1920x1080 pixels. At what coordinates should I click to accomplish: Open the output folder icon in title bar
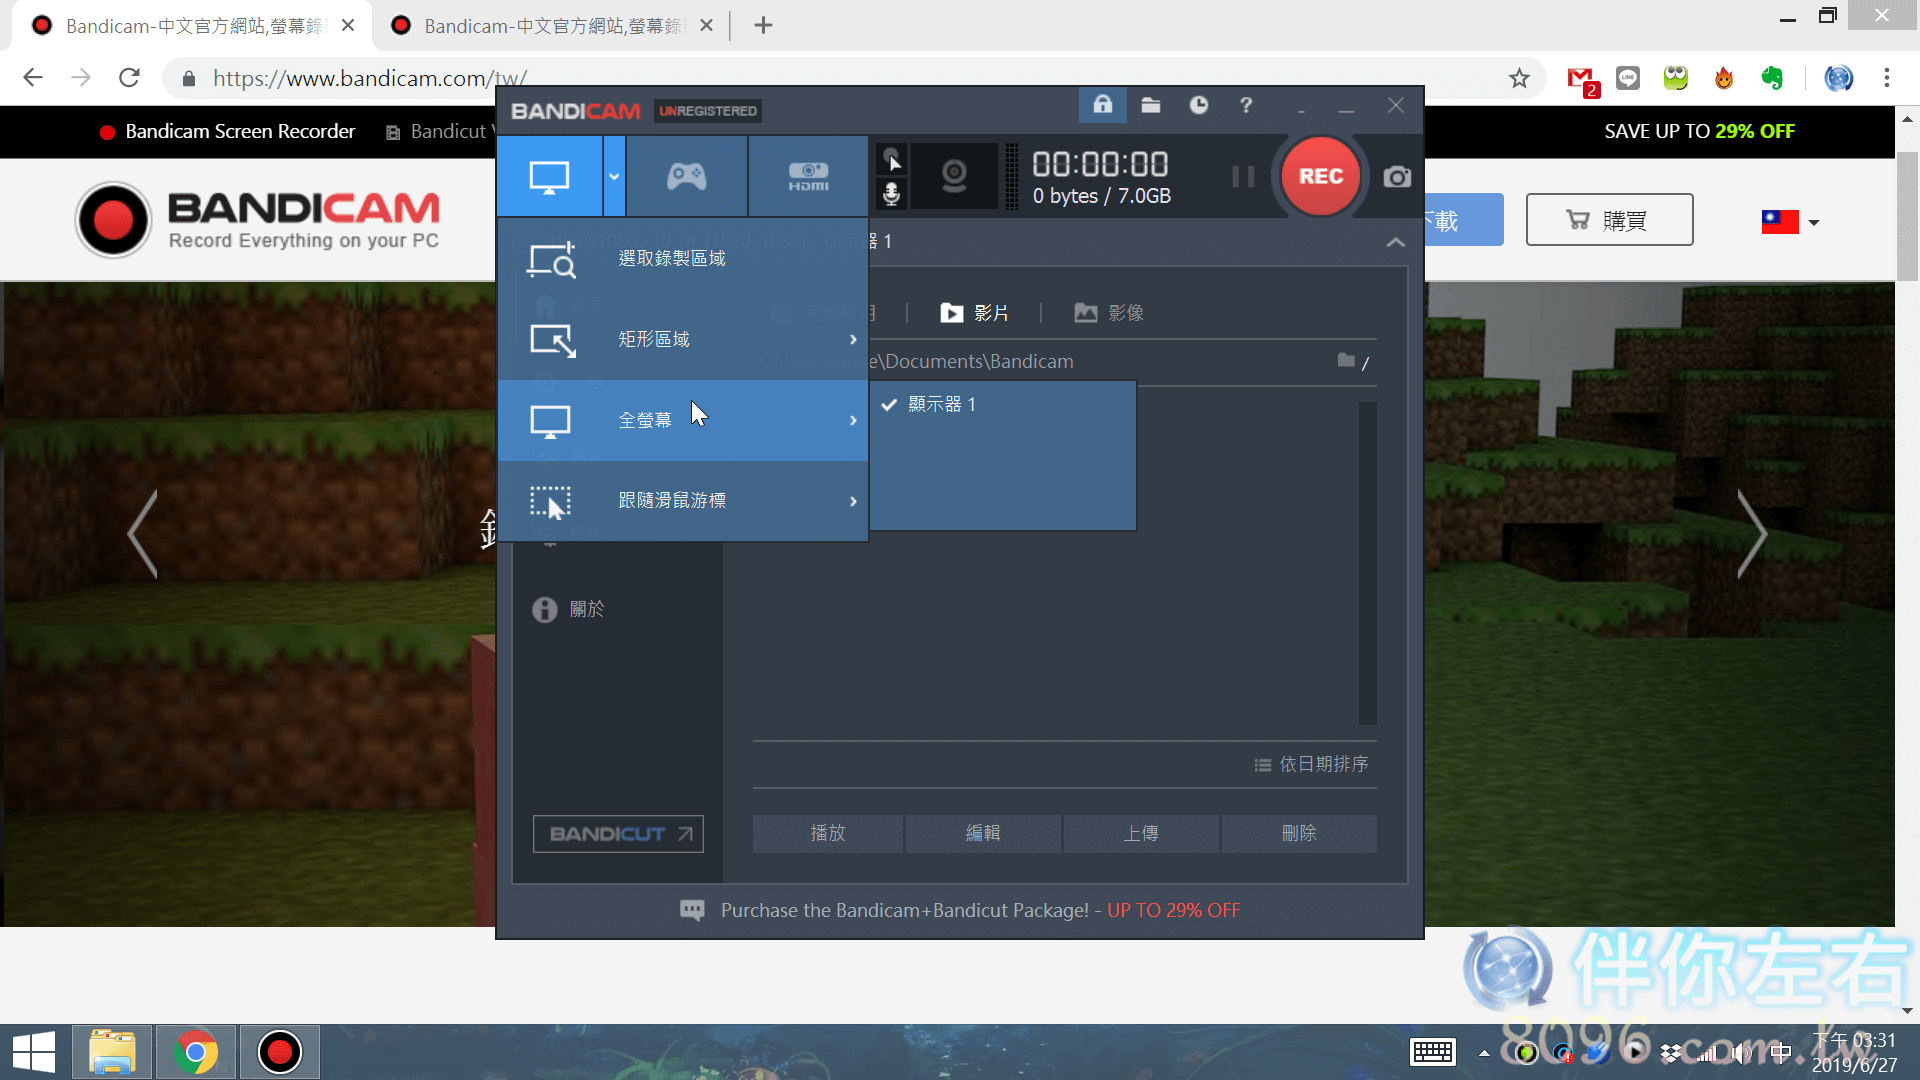[1151, 105]
